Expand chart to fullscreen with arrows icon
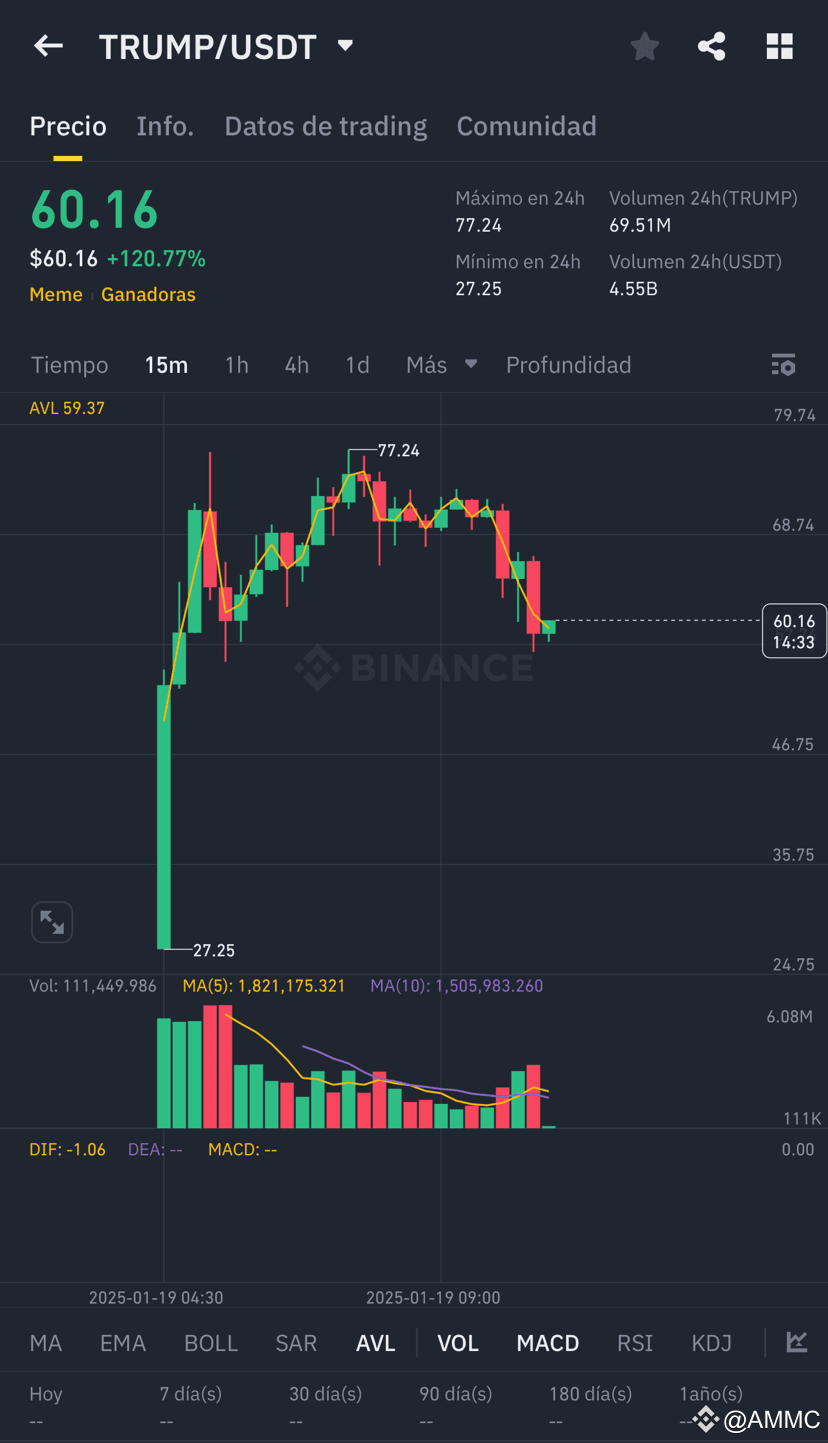 [x=52, y=922]
